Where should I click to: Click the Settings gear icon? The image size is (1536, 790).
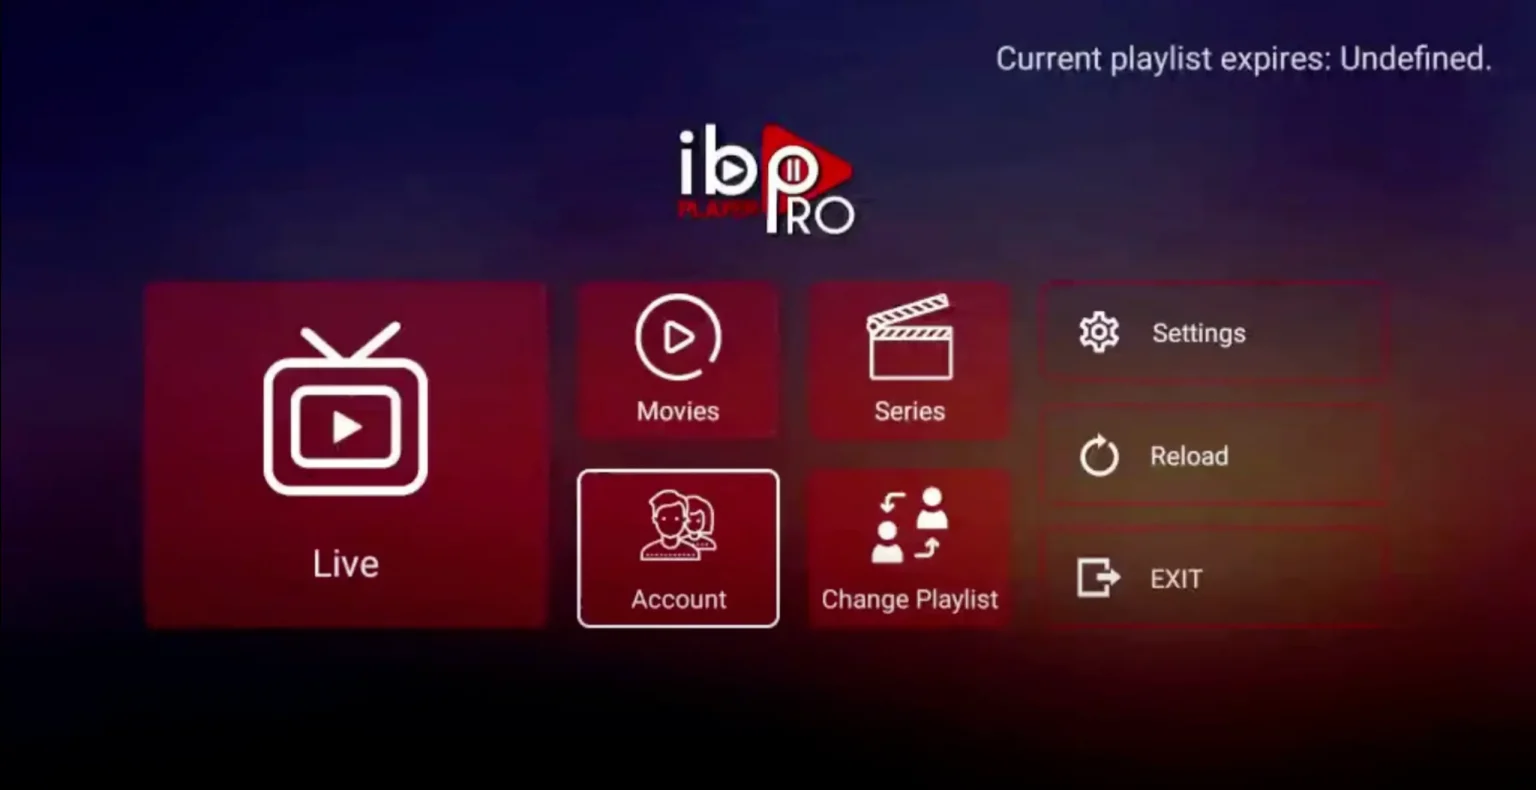pos(1097,332)
